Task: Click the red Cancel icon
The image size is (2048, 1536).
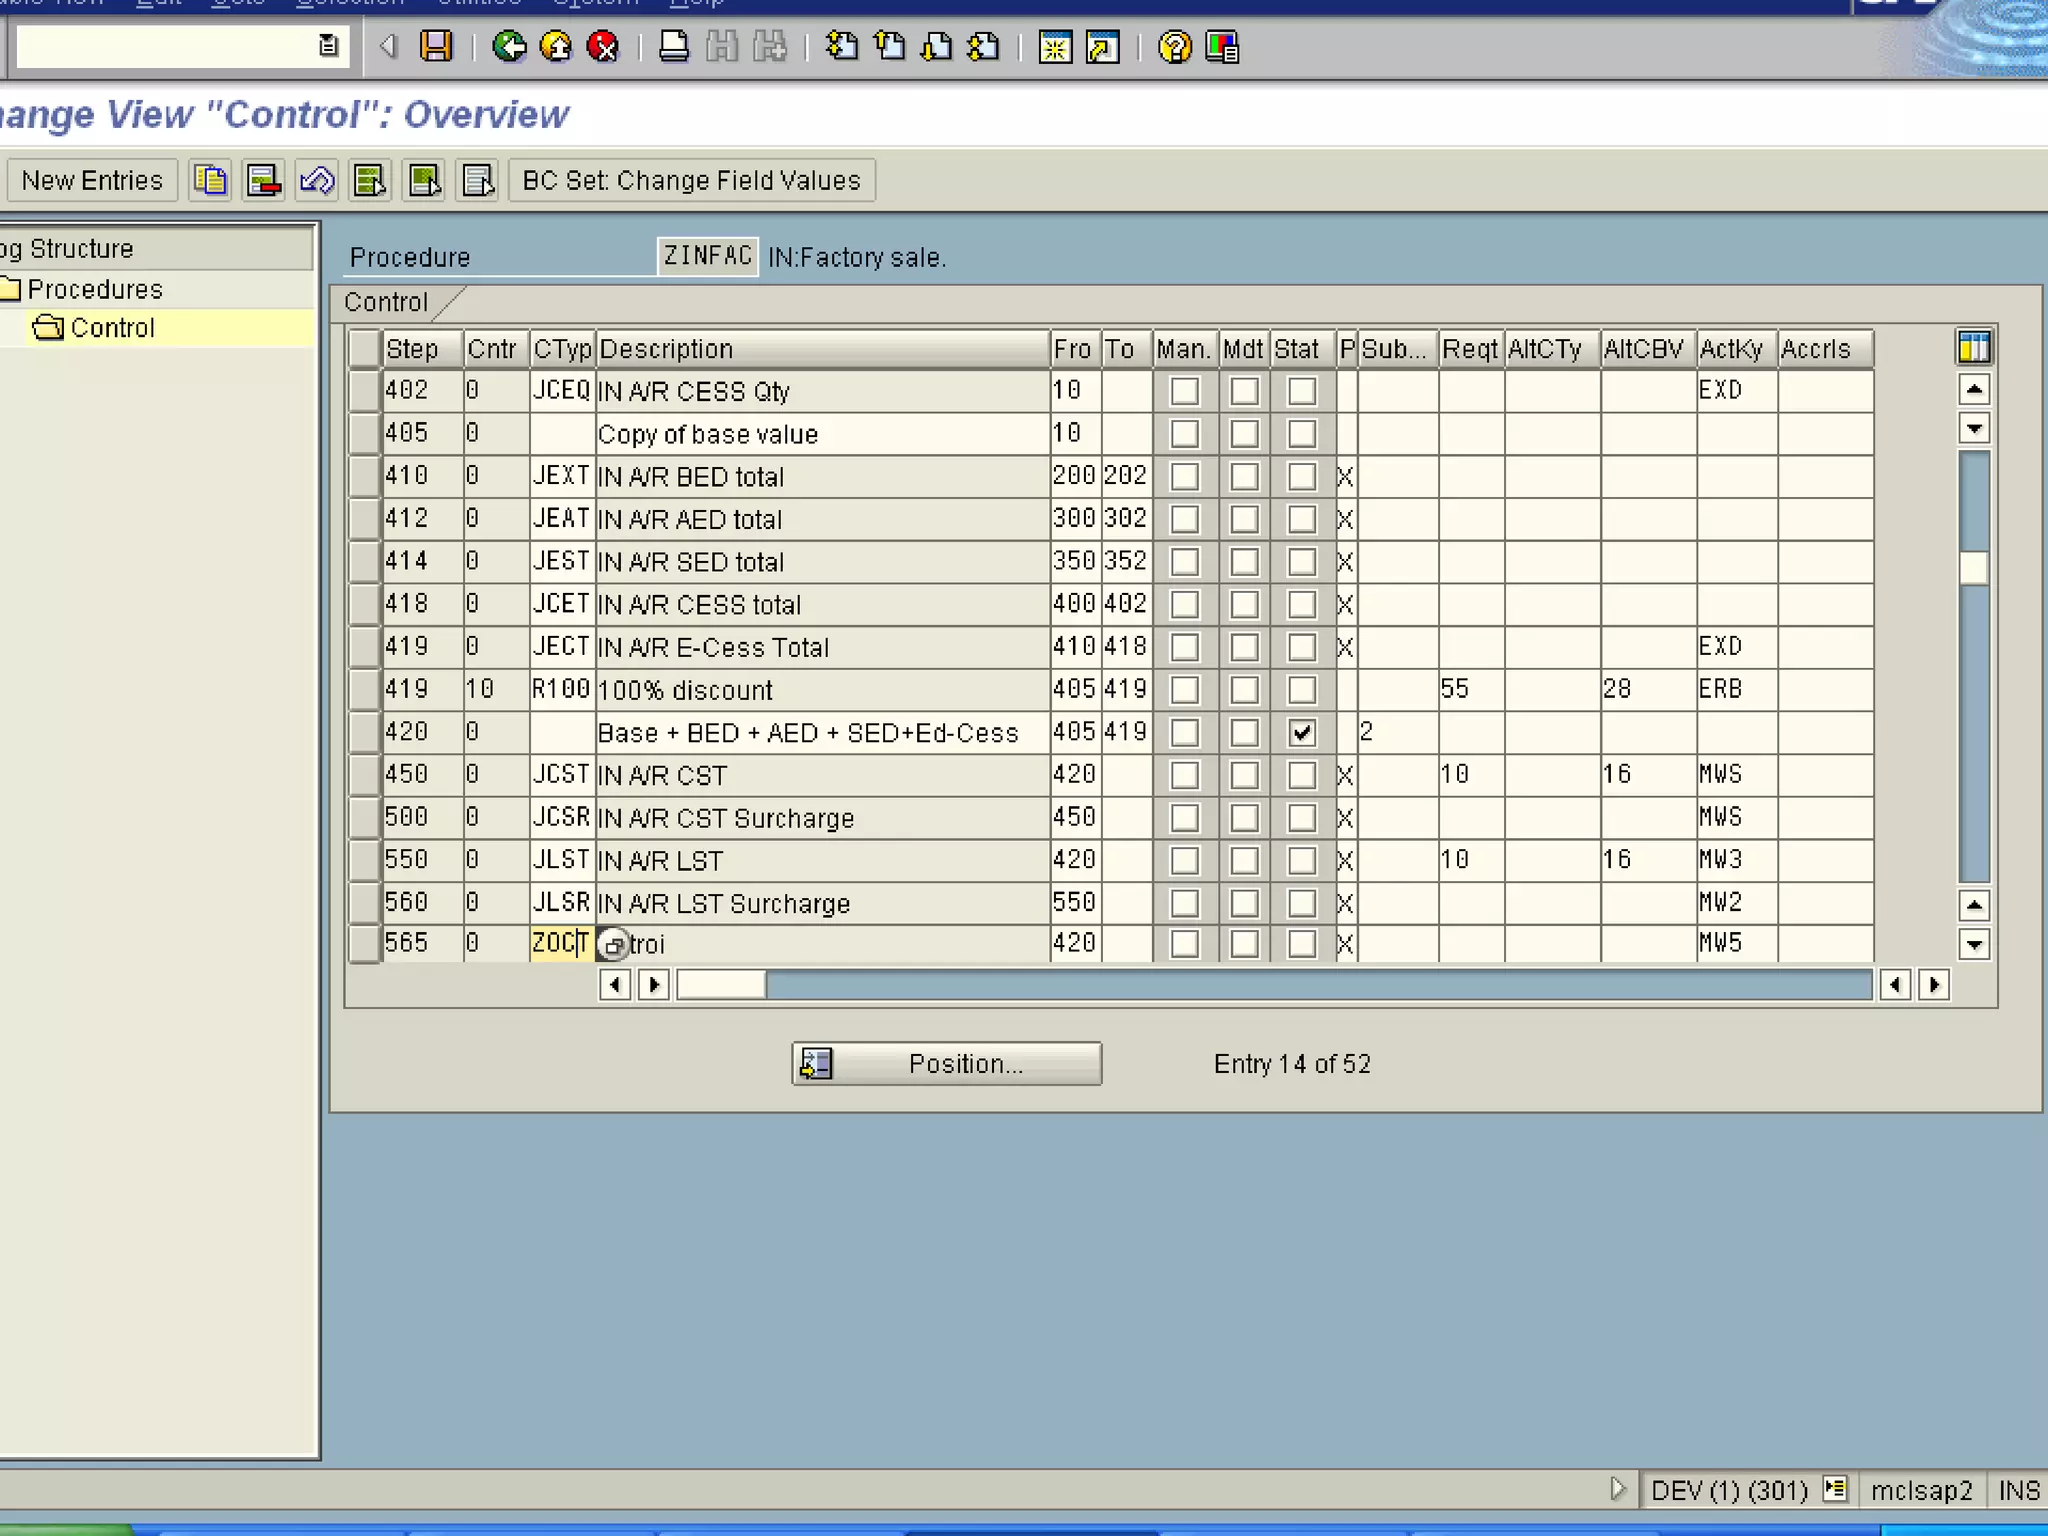Action: tap(603, 46)
